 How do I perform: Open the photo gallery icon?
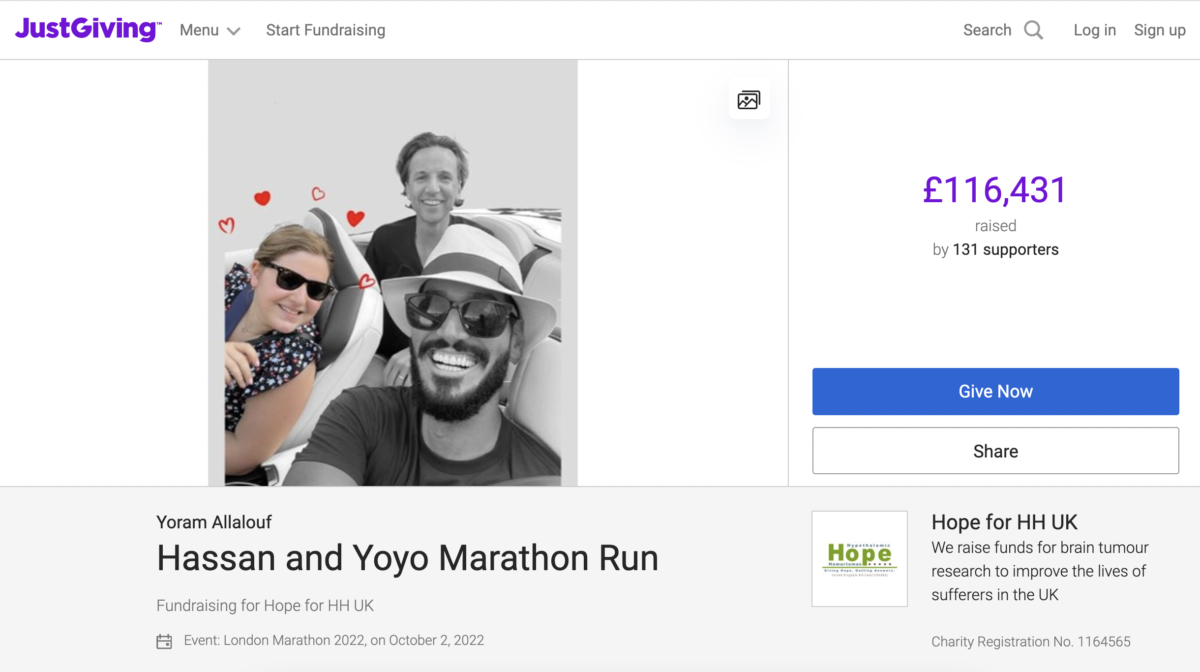748,100
